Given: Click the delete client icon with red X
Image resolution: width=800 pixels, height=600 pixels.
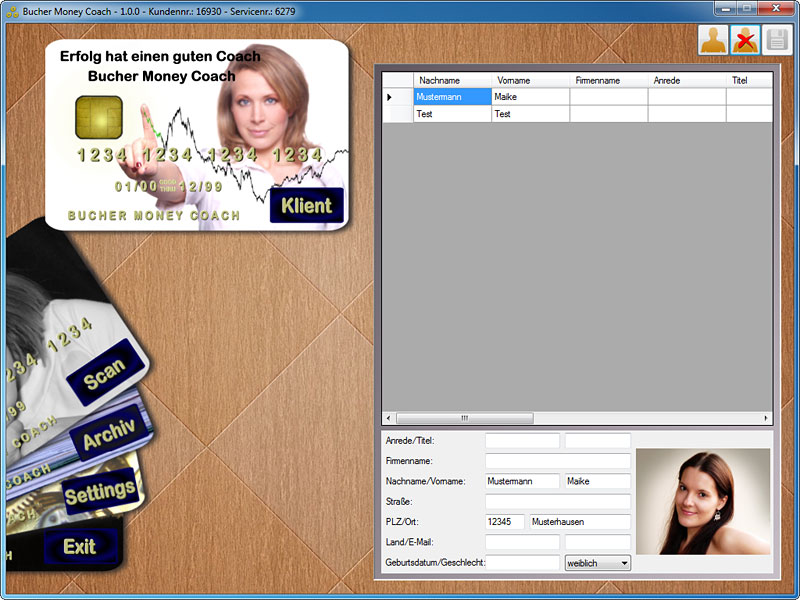Looking at the screenshot, I should click(745, 40).
